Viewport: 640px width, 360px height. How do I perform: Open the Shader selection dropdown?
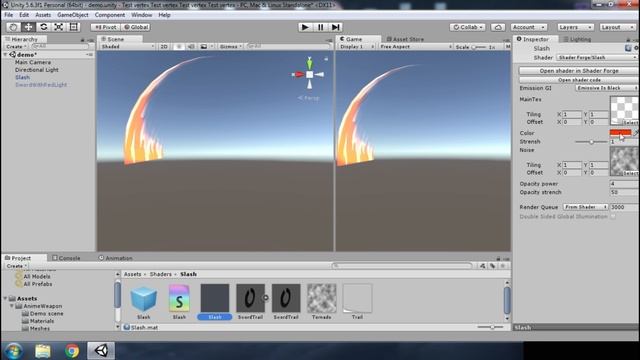(x=597, y=58)
